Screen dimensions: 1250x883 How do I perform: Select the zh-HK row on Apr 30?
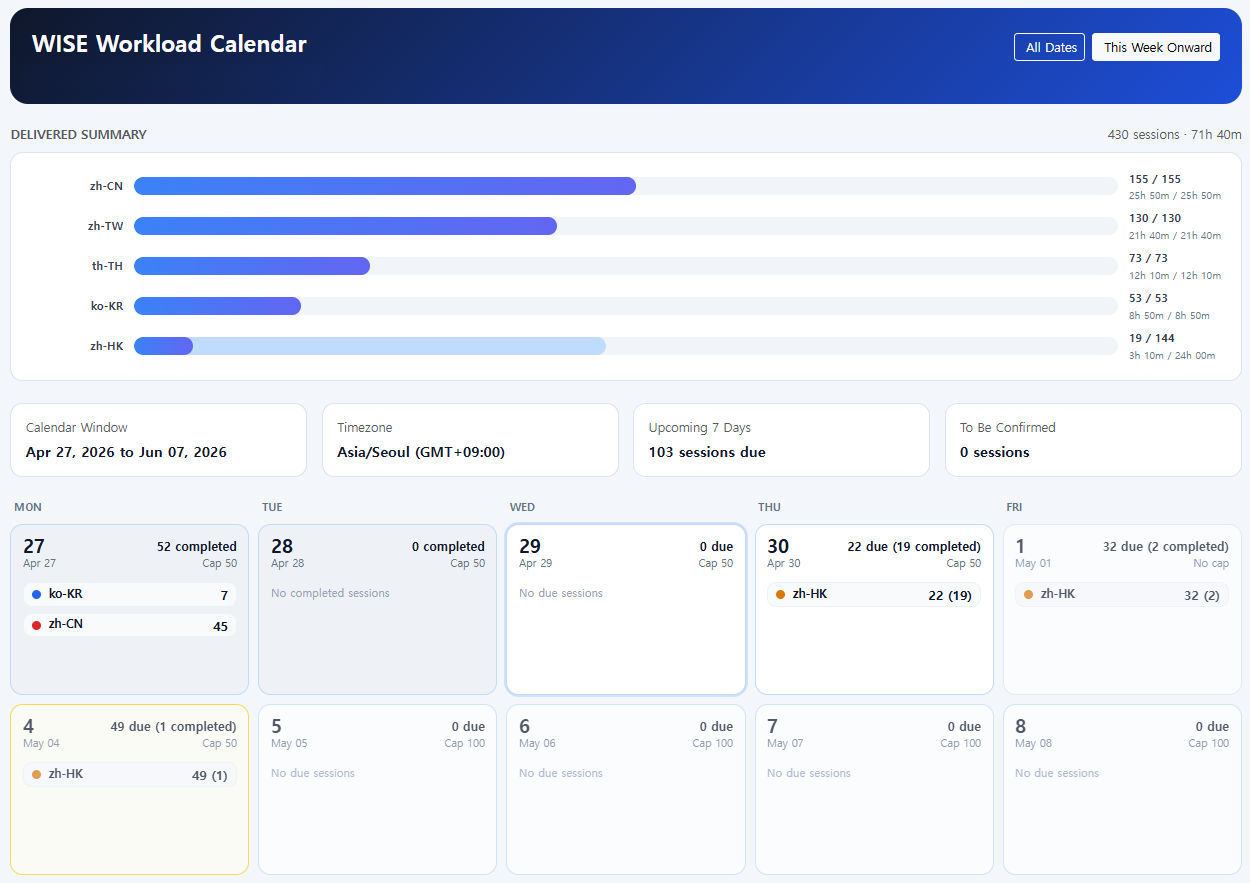[x=874, y=595]
